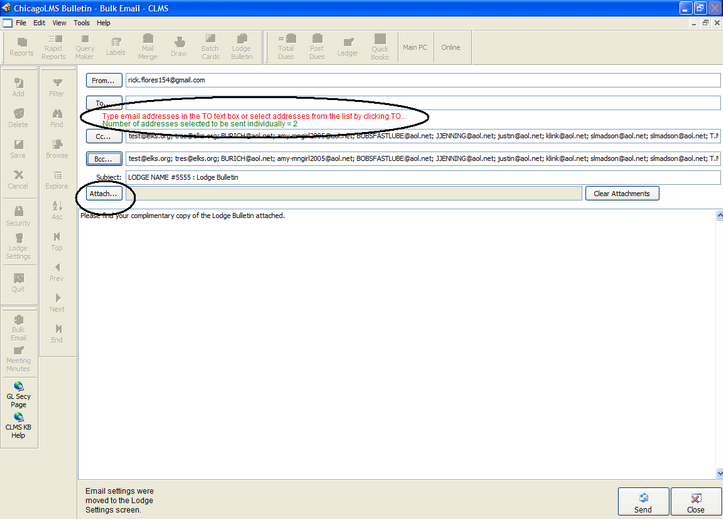Close the Bulk Email window with Close button
The height and width of the screenshot is (519, 723).
click(694, 501)
